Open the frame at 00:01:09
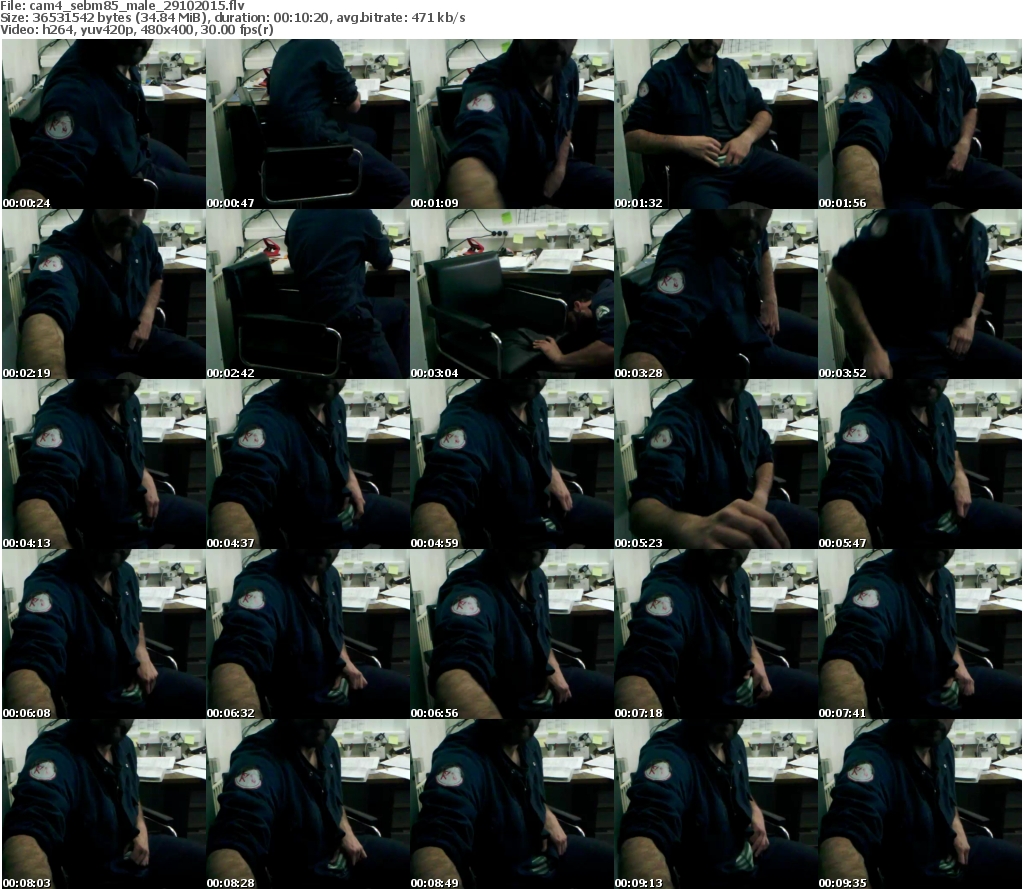 point(512,124)
